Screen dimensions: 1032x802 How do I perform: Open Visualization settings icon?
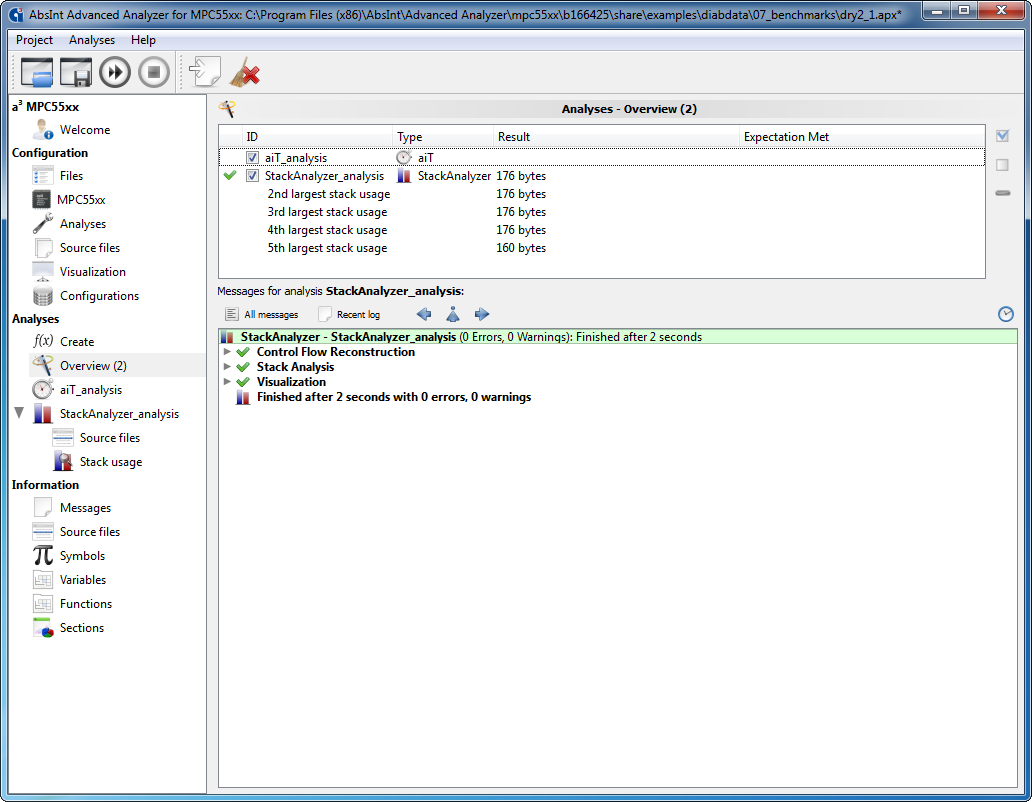pyautogui.click(x=43, y=272)
